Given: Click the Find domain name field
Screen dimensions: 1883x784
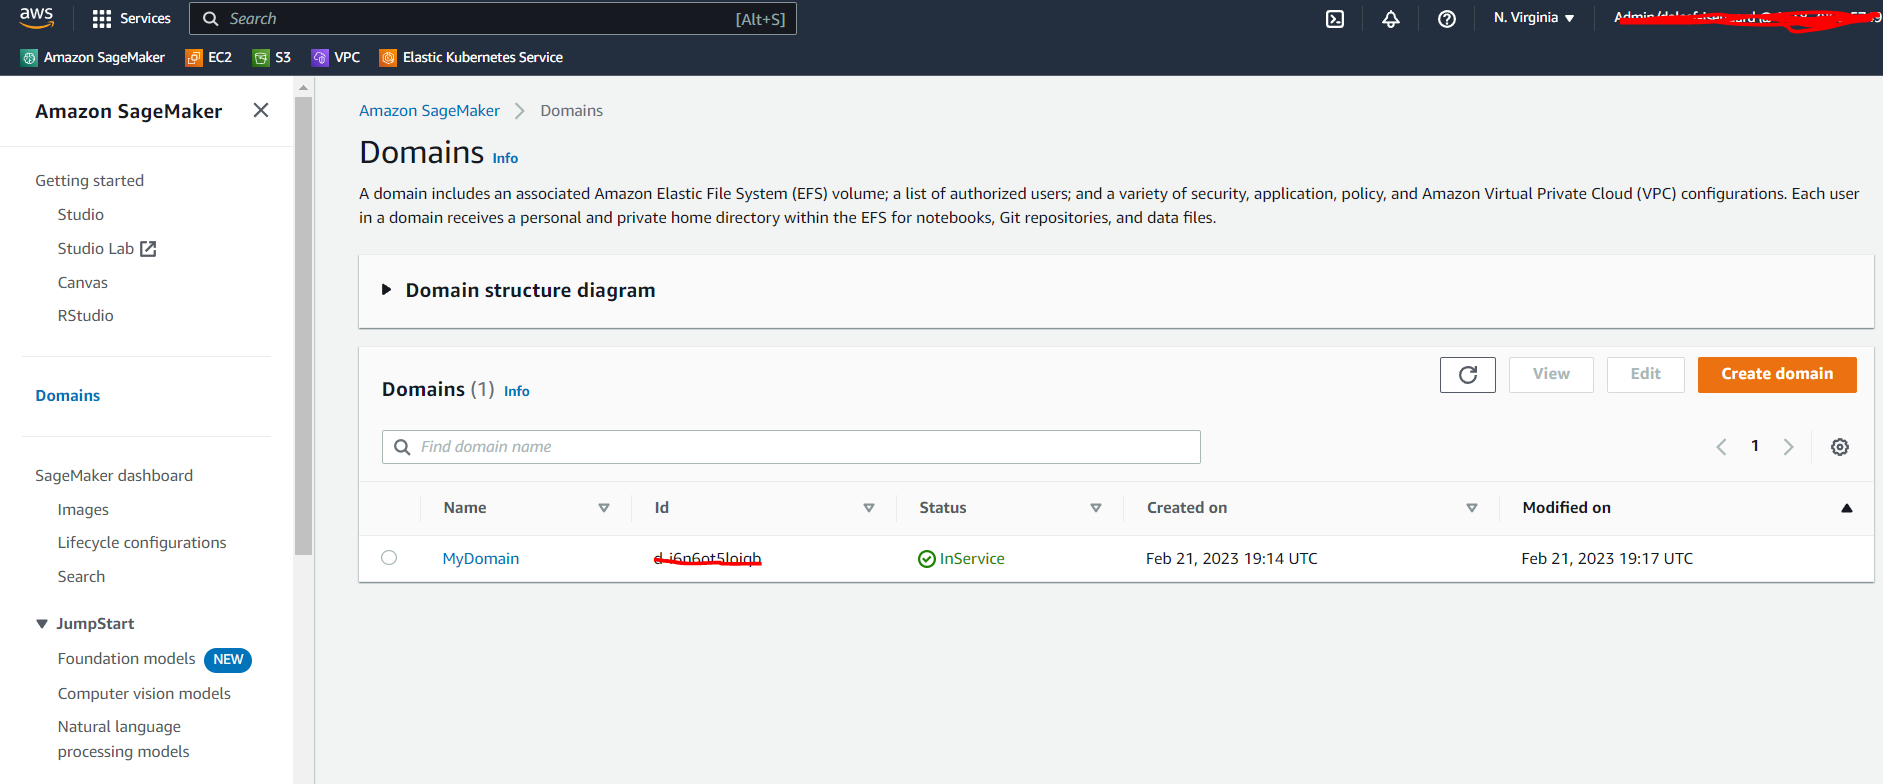Looking at the screenshot, I should point(791,447).
